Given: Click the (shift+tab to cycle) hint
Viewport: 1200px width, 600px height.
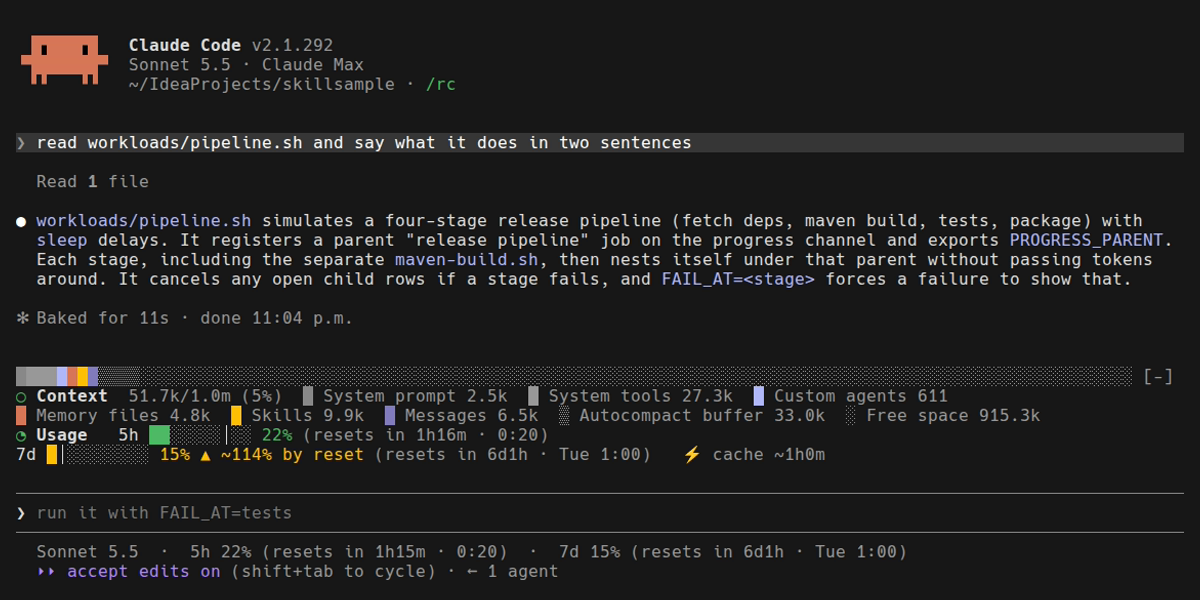Looking at the screenshot, I should click(x=334, y=572).
